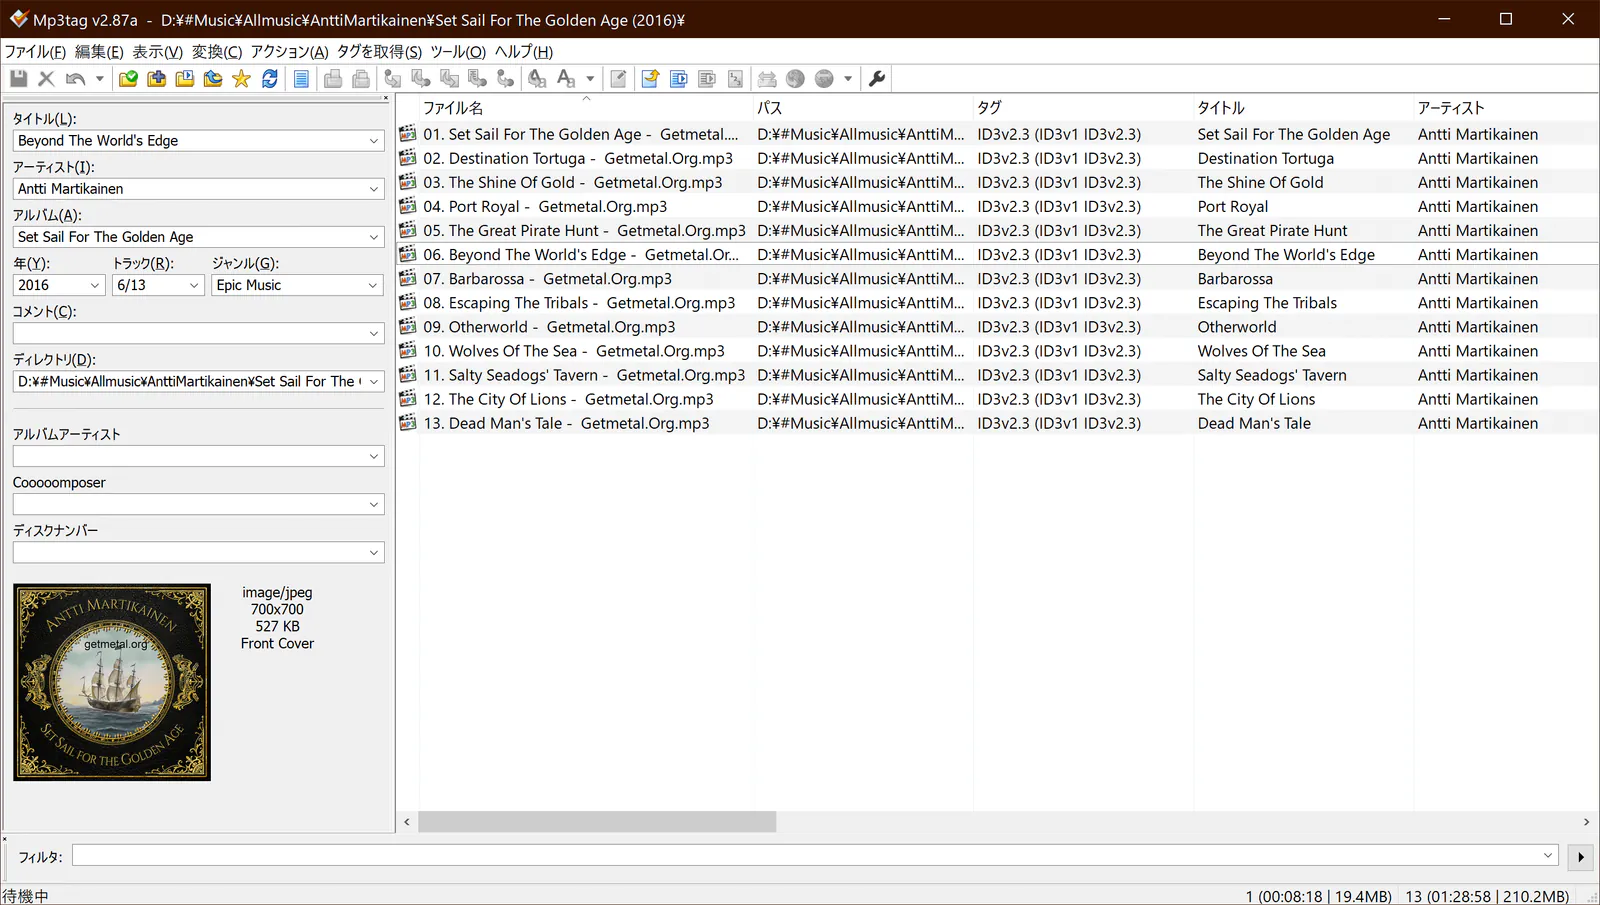Image resolution: width=1600 pixels, height=905 pixels.
Task: Undo the last change via toolbar arrow
Action: pyautogui.click(x=75, y=79)
